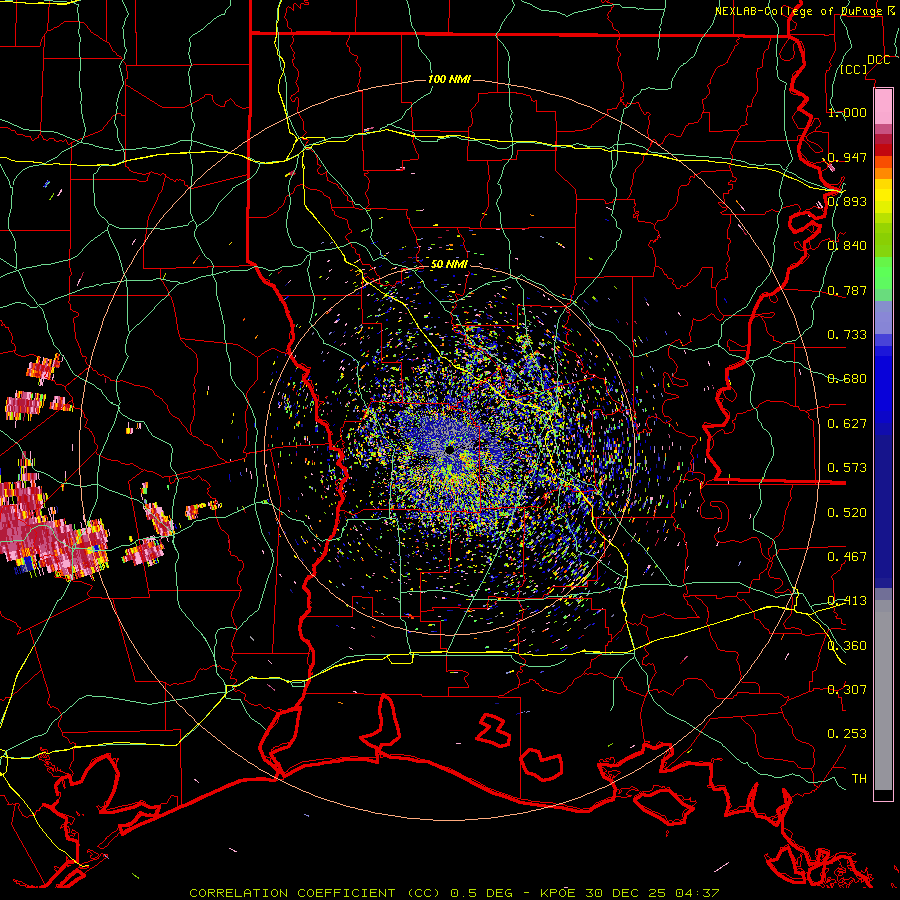Click the 50 NMI range ring label

point(449,265)
